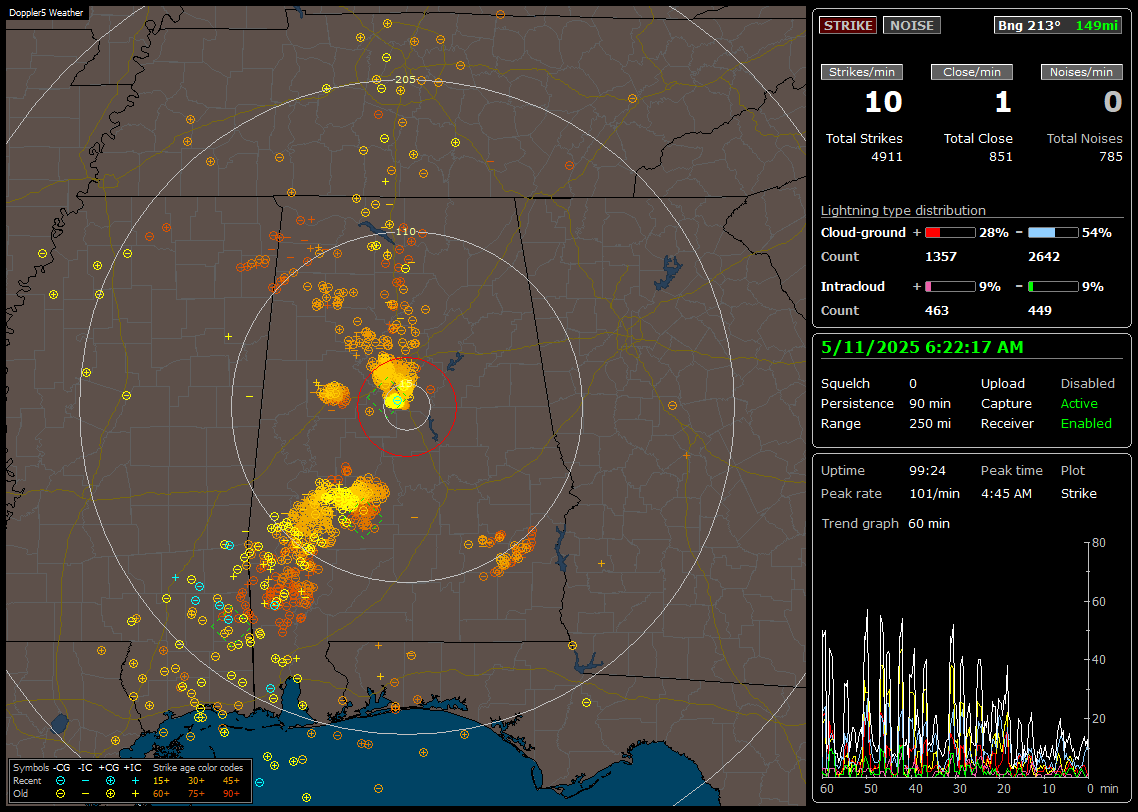
Task: Click the Receiver status Enabled
Action: 1086,424
